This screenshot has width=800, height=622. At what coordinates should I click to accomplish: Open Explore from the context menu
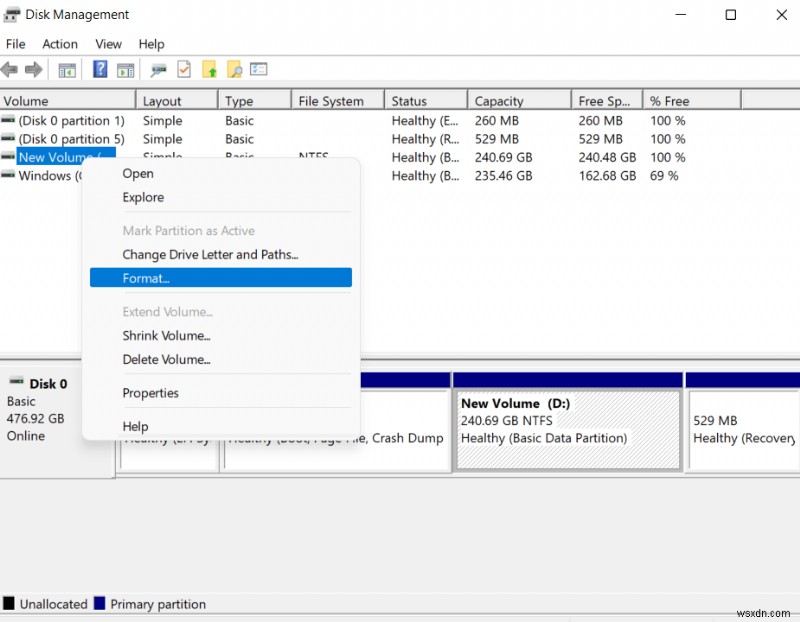[x=142, y=197]
